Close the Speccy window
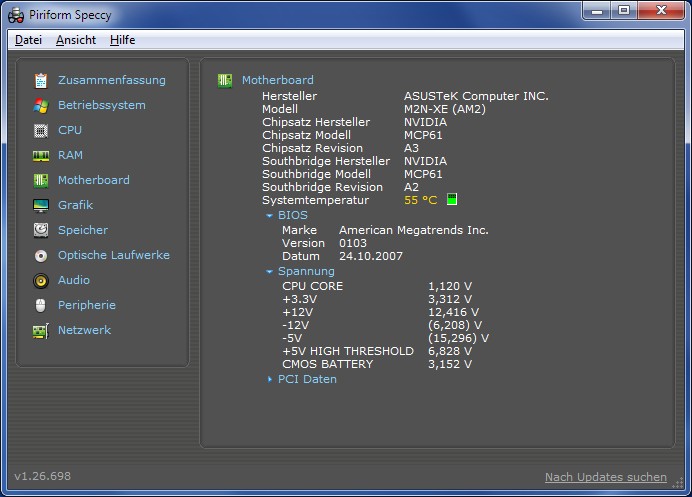692x497 pixels. pyautogui.click(x=661, y=11)
